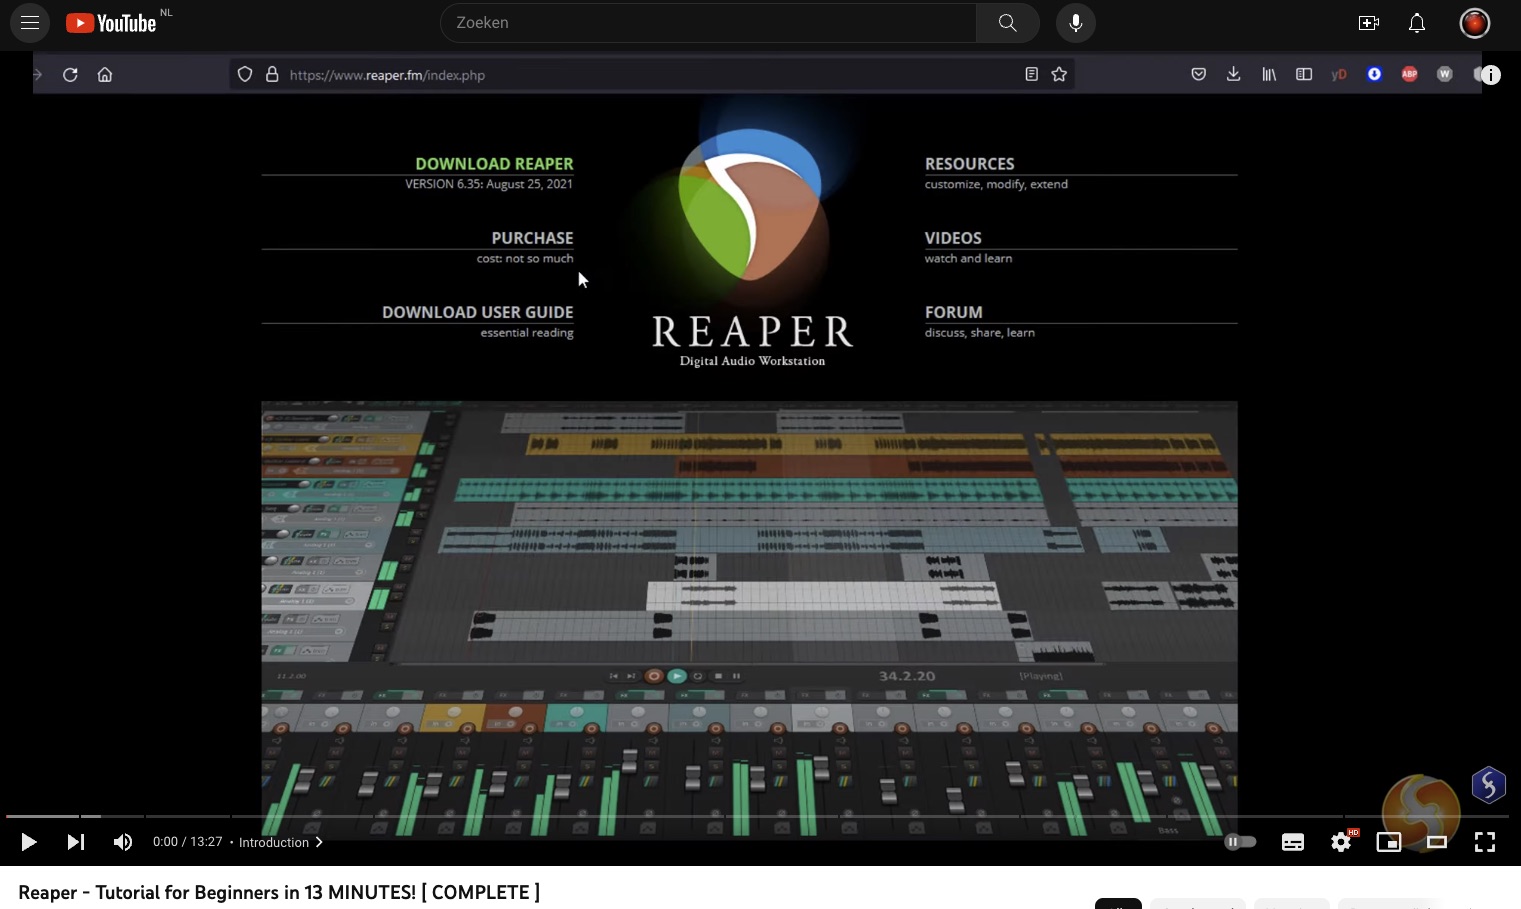
Task: Click the padlock site security icon
Action: point(272,74)
